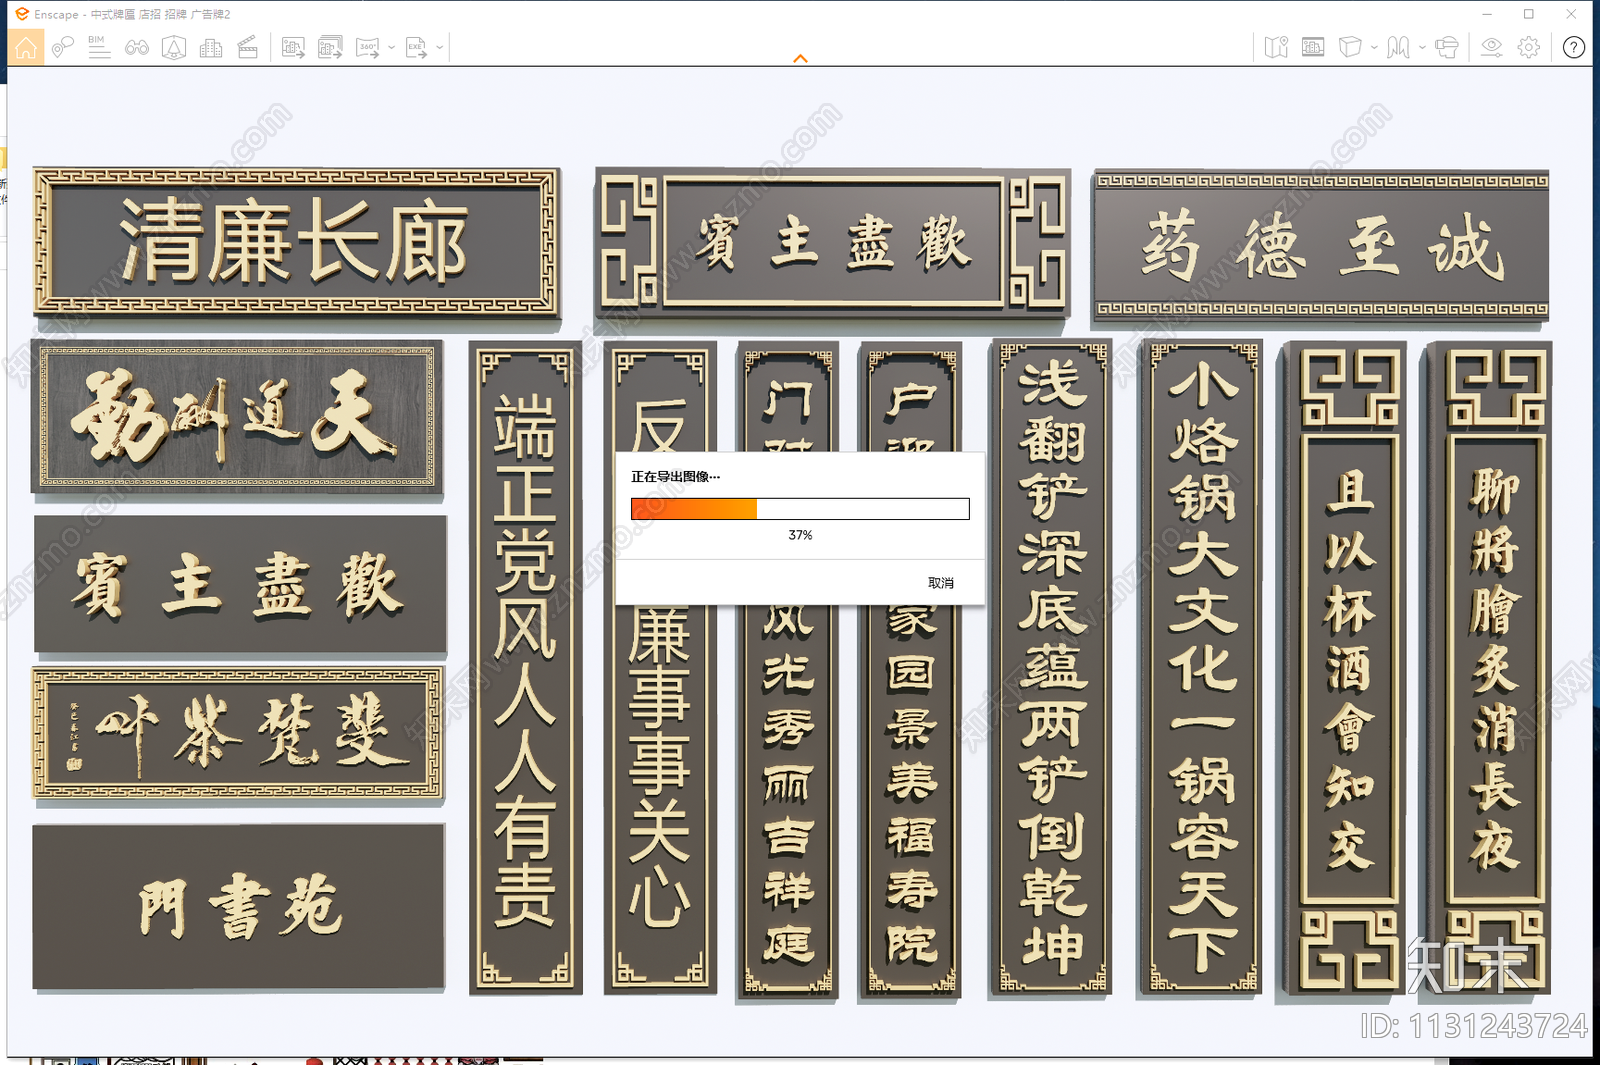Click the 門書苑 sign in the viewport
Screen dimensions: 1600x1065
click(239, 907)
